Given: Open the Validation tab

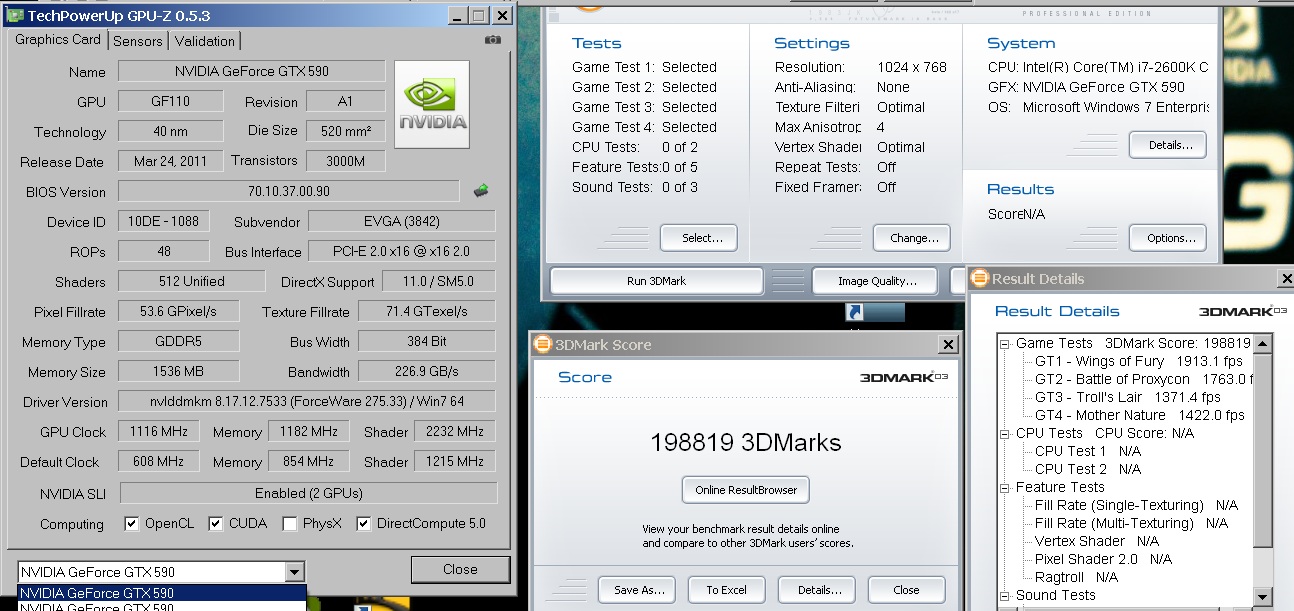Looking at the screenshot, I should (205, 41).
